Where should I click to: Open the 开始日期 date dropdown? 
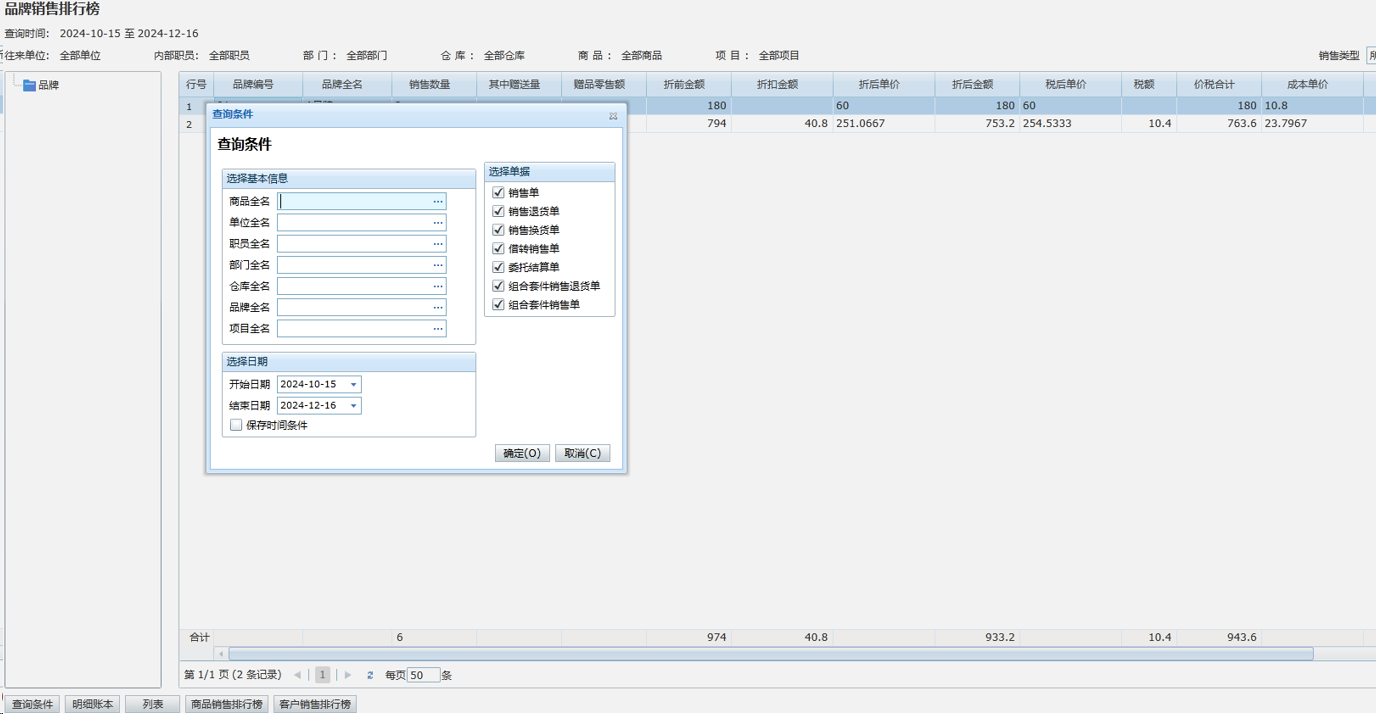(x=353, y=385)
